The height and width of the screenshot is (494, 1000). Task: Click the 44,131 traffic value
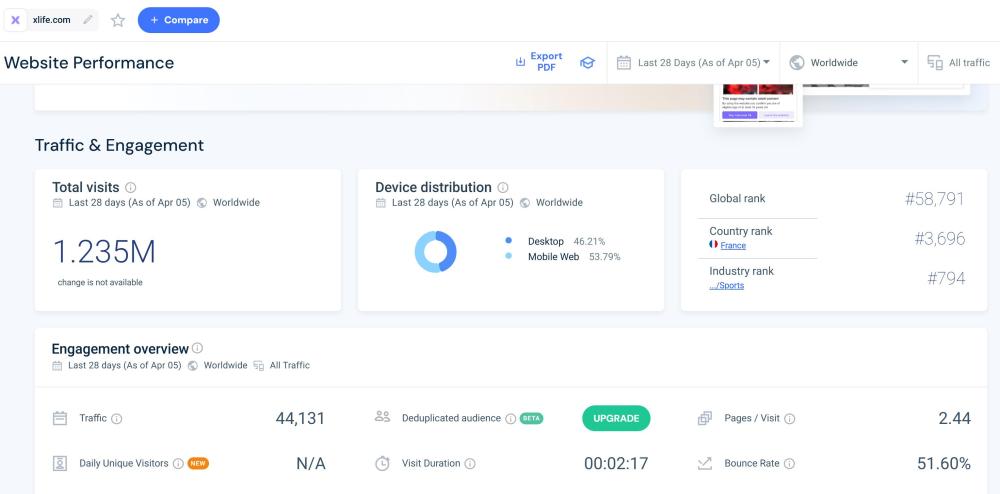(x=300, y=418)
